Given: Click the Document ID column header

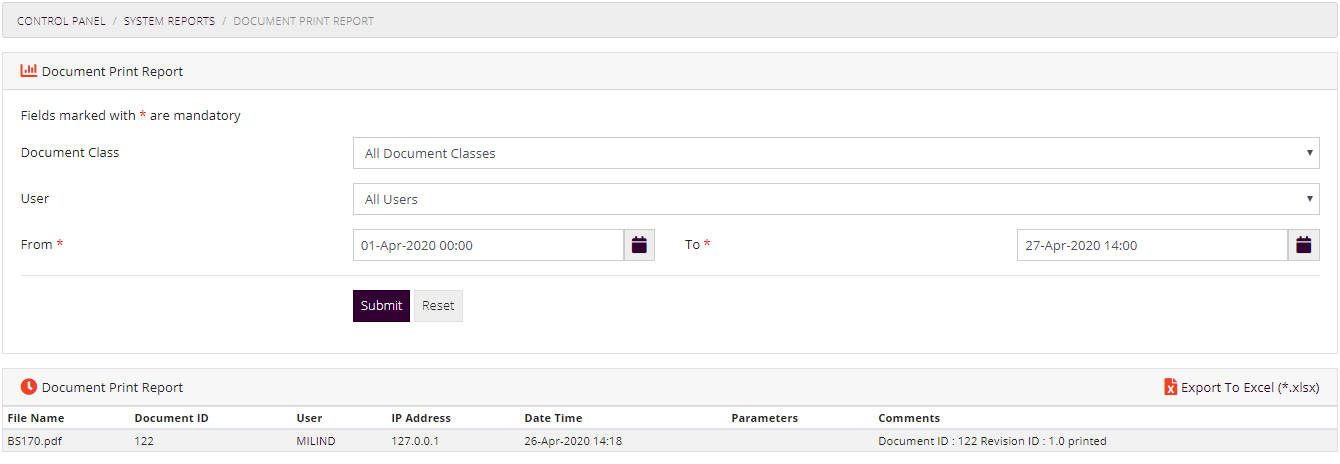Looking at the screenshot, I should [171, 418].
